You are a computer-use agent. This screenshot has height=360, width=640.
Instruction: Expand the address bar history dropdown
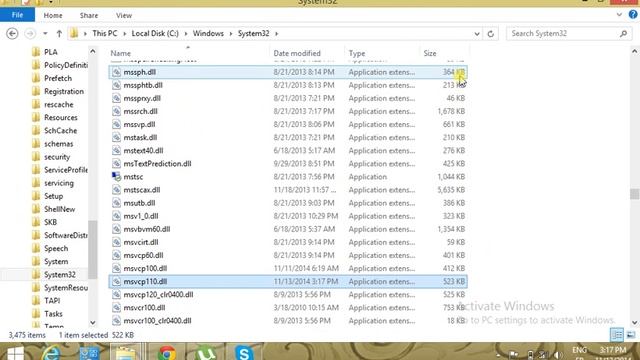[x=477, y=34]
